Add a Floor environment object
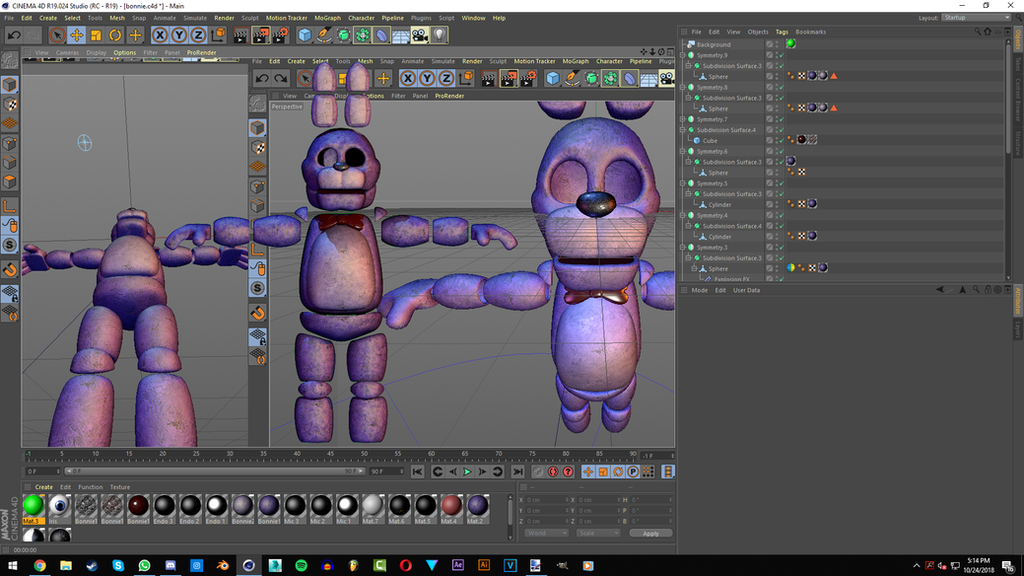Screen dimensions: 1024x576 click(401, 35)
